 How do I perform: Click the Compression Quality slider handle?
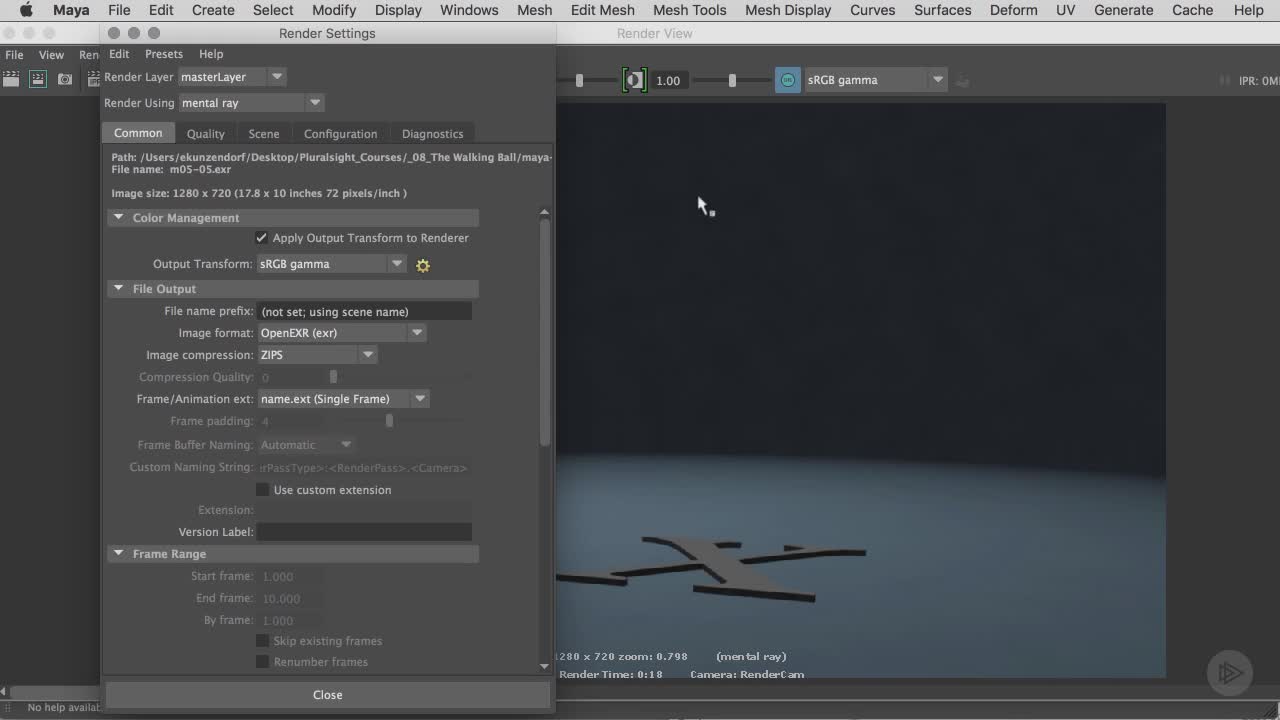[x=333, y=377]
